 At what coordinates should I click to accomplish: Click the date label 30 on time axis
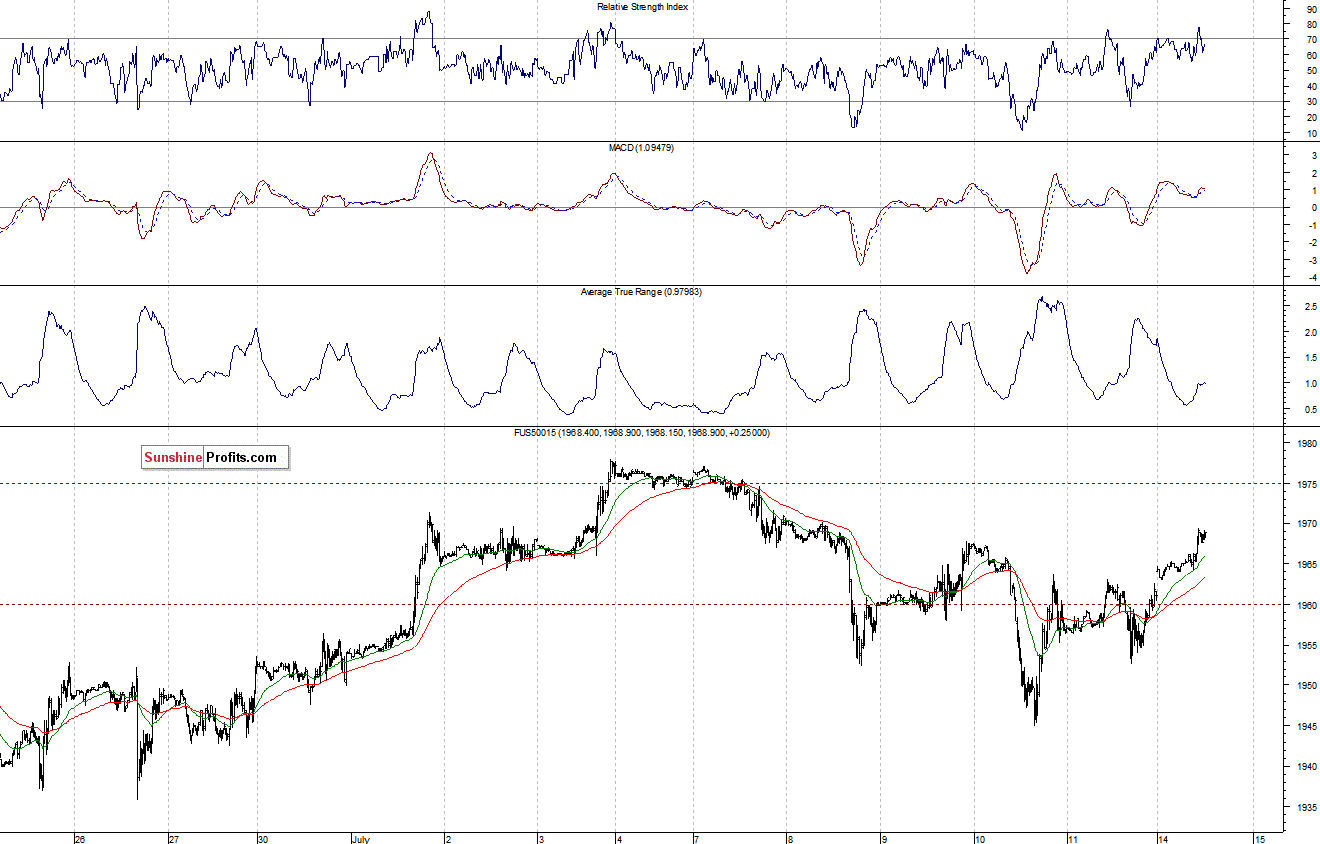(261, 838)
